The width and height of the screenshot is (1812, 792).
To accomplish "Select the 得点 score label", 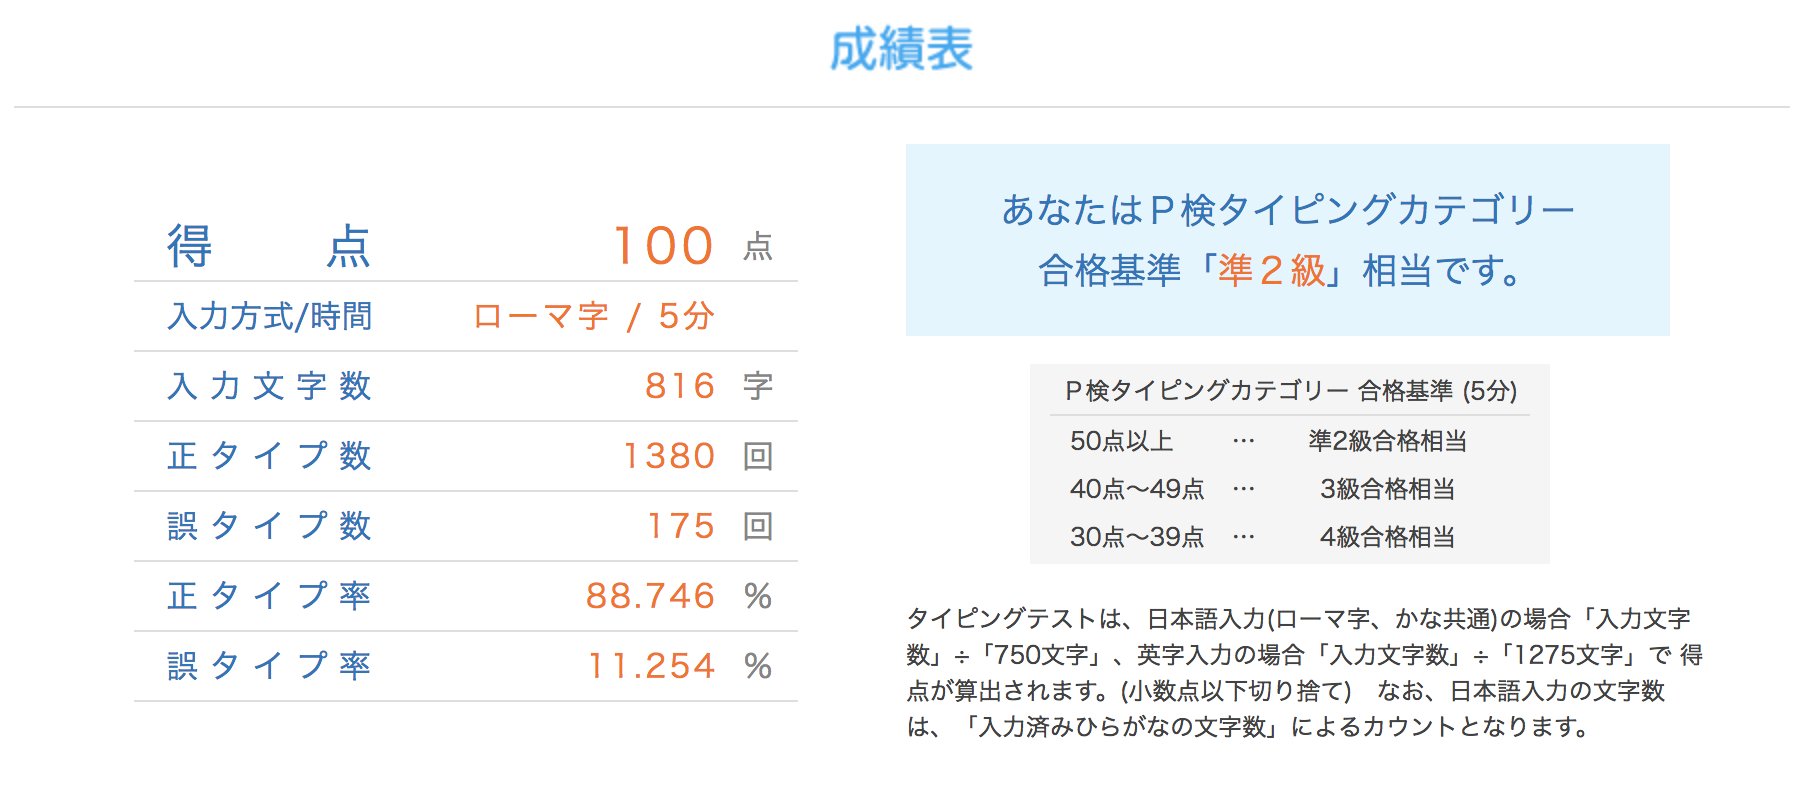I will pos(269,246).
